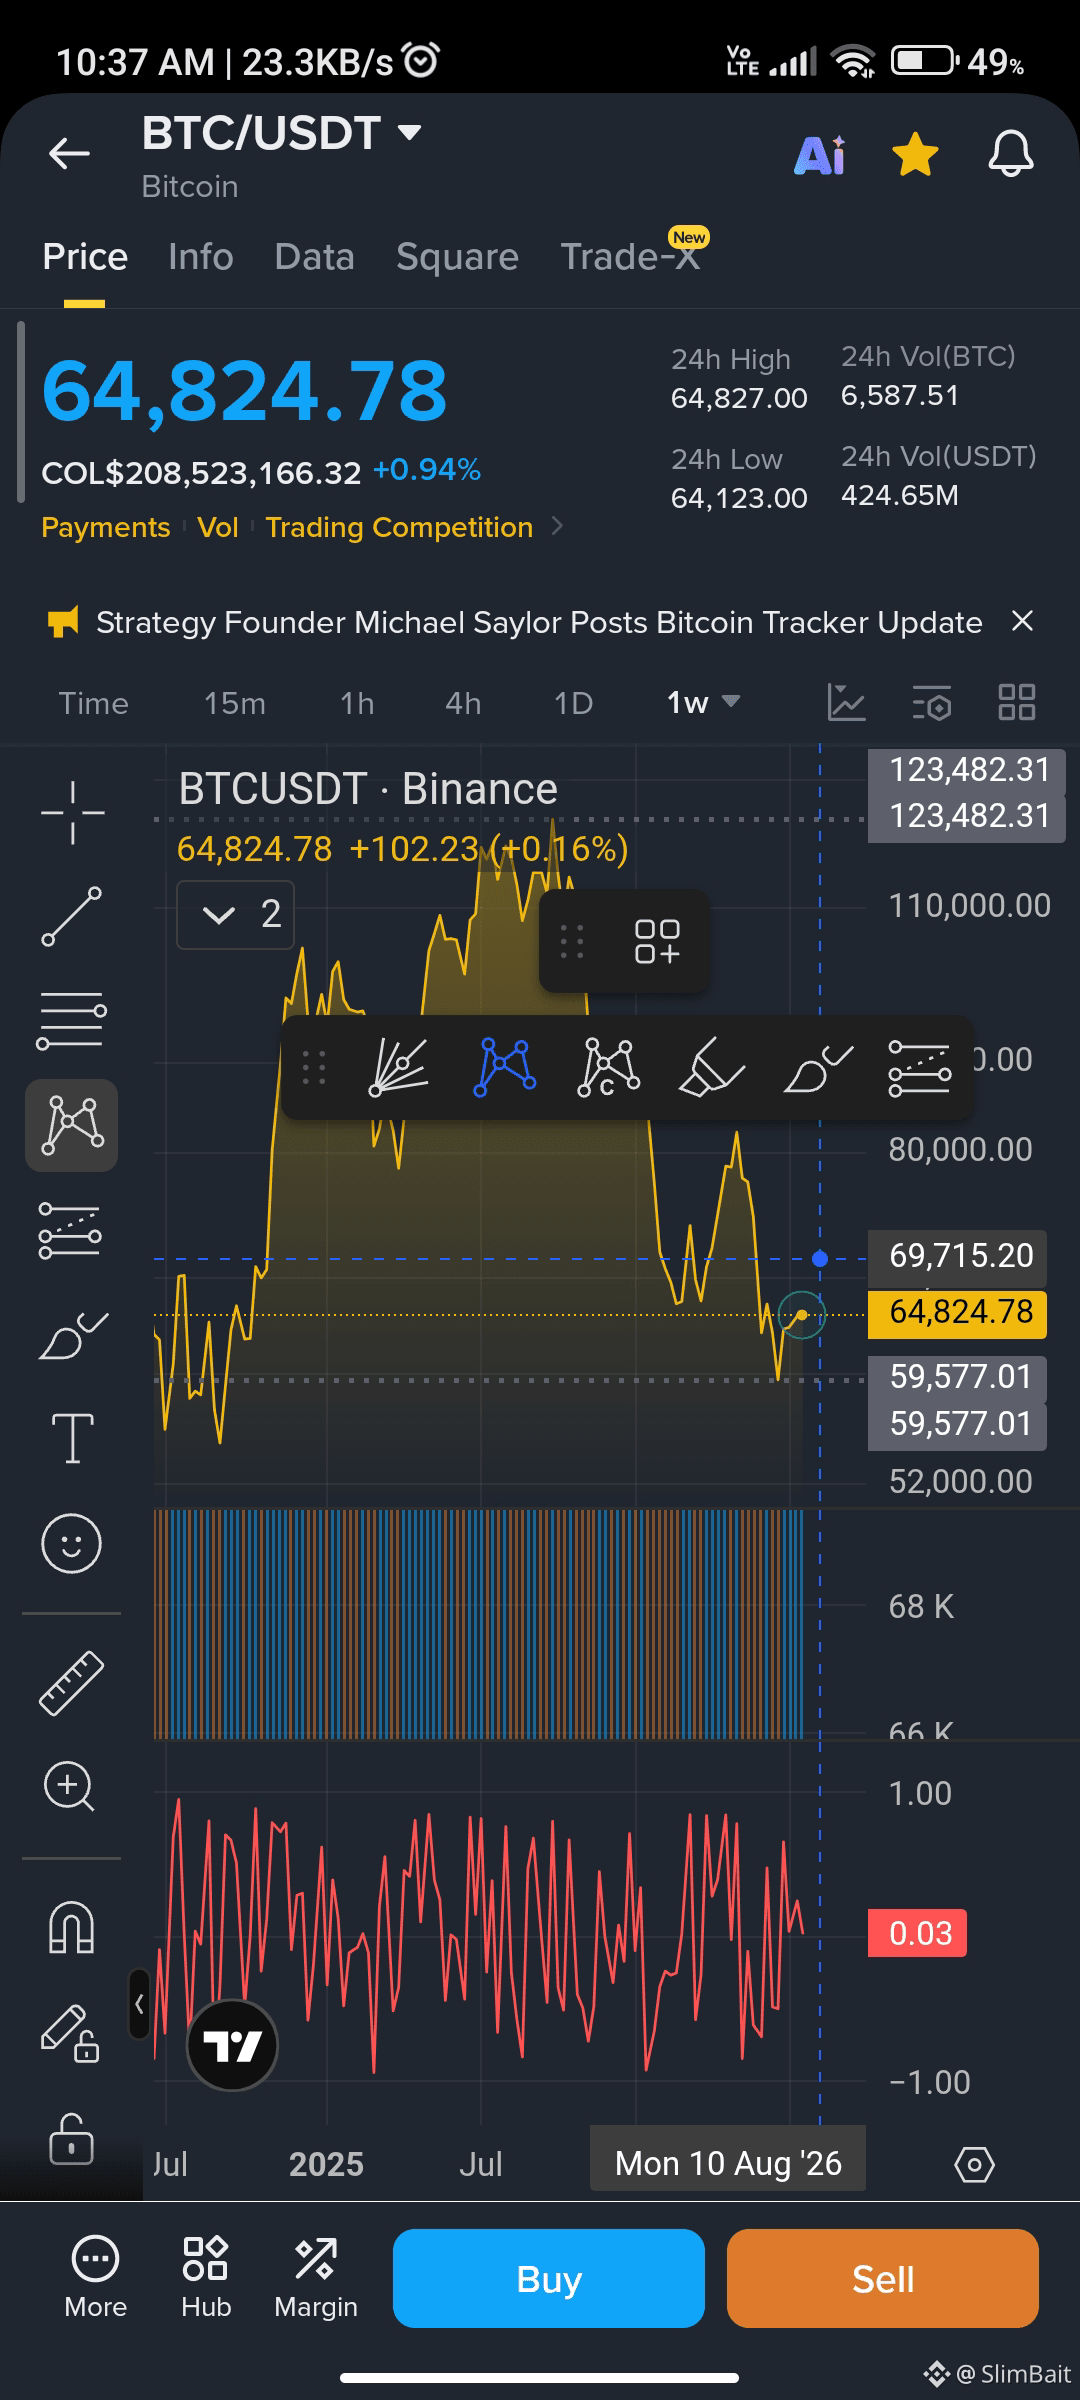The image size is (1080, 2400).
Task: Tap the 64,824.78 headline price
Action: pyautogui.click(x=244, y=391)
